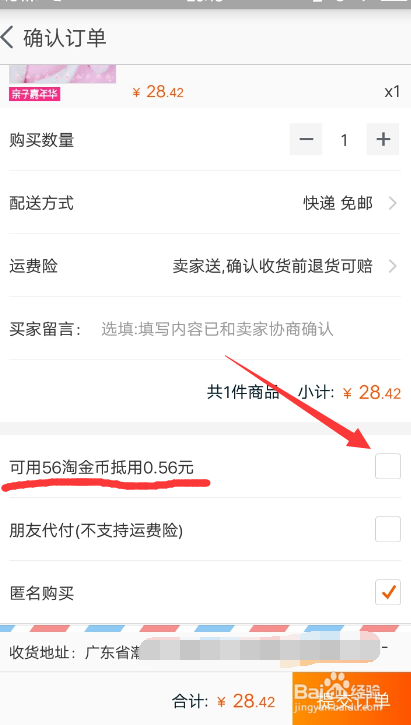This screenshot has width=411, height=725.
Task: Expand 运费险 details with the chevron
Action: click(393, 266)
